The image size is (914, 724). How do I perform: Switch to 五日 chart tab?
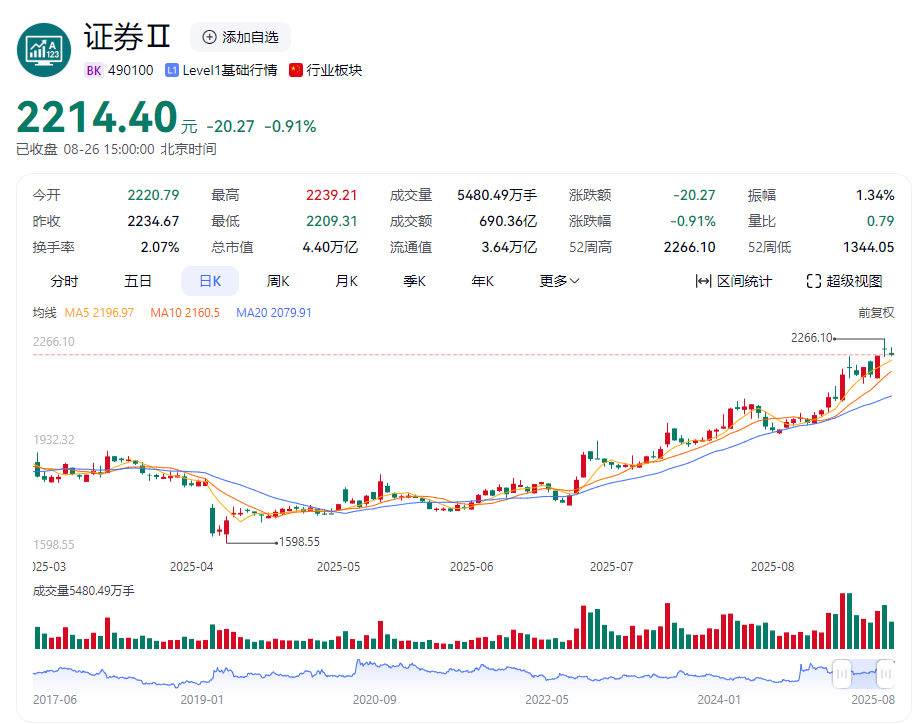[138, 282]
